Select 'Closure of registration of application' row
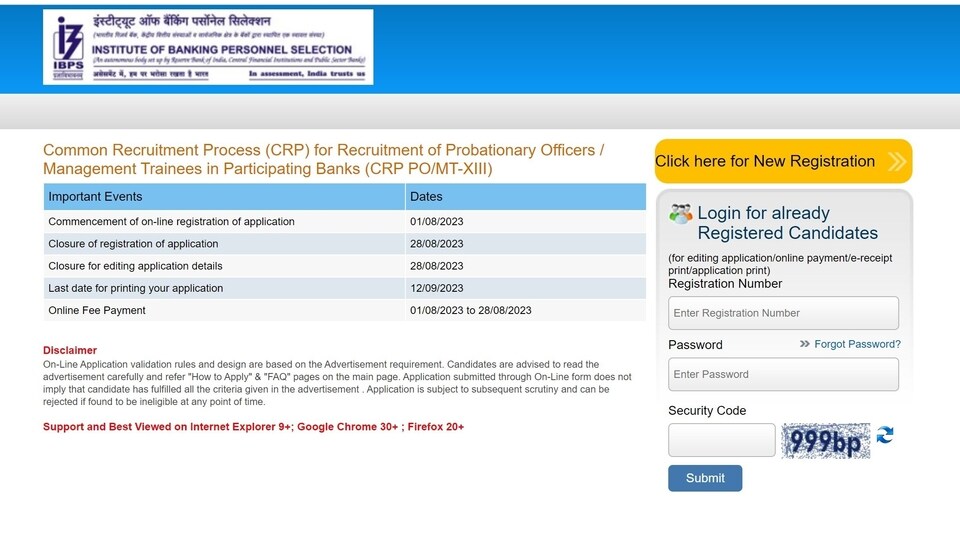Image resolution: width=960 pixels, height=540 pixels. [x=345, y=244]
